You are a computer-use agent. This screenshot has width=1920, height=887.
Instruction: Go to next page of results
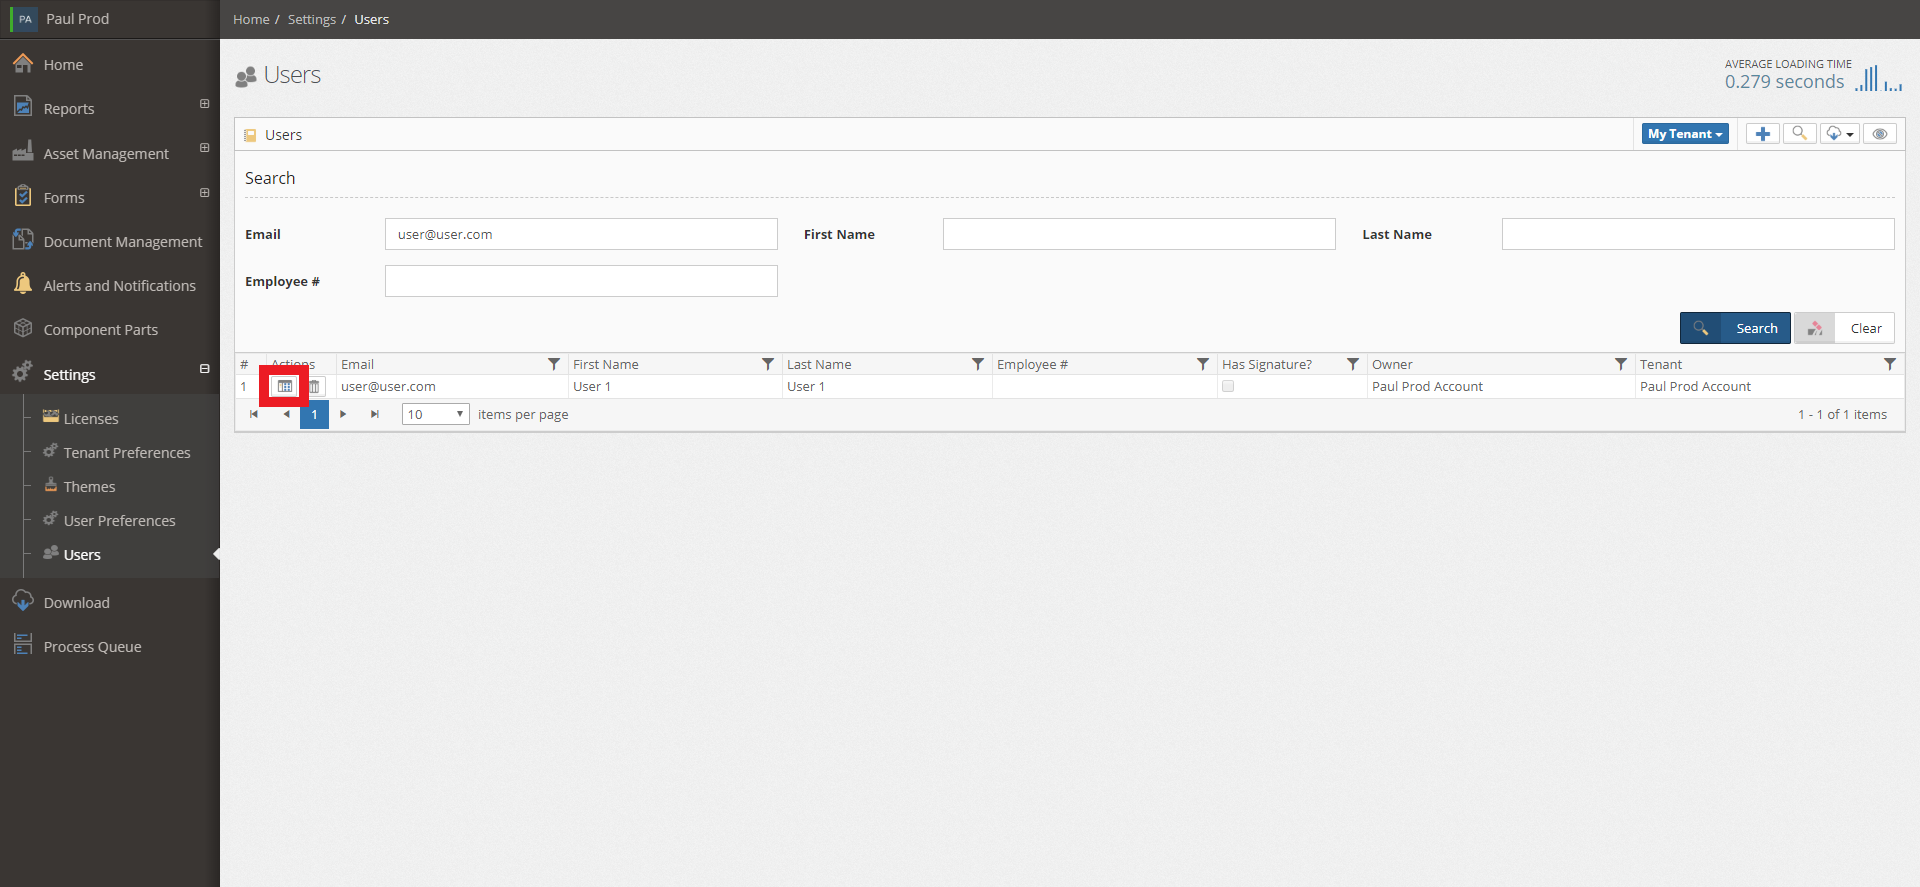pos(343,414)
